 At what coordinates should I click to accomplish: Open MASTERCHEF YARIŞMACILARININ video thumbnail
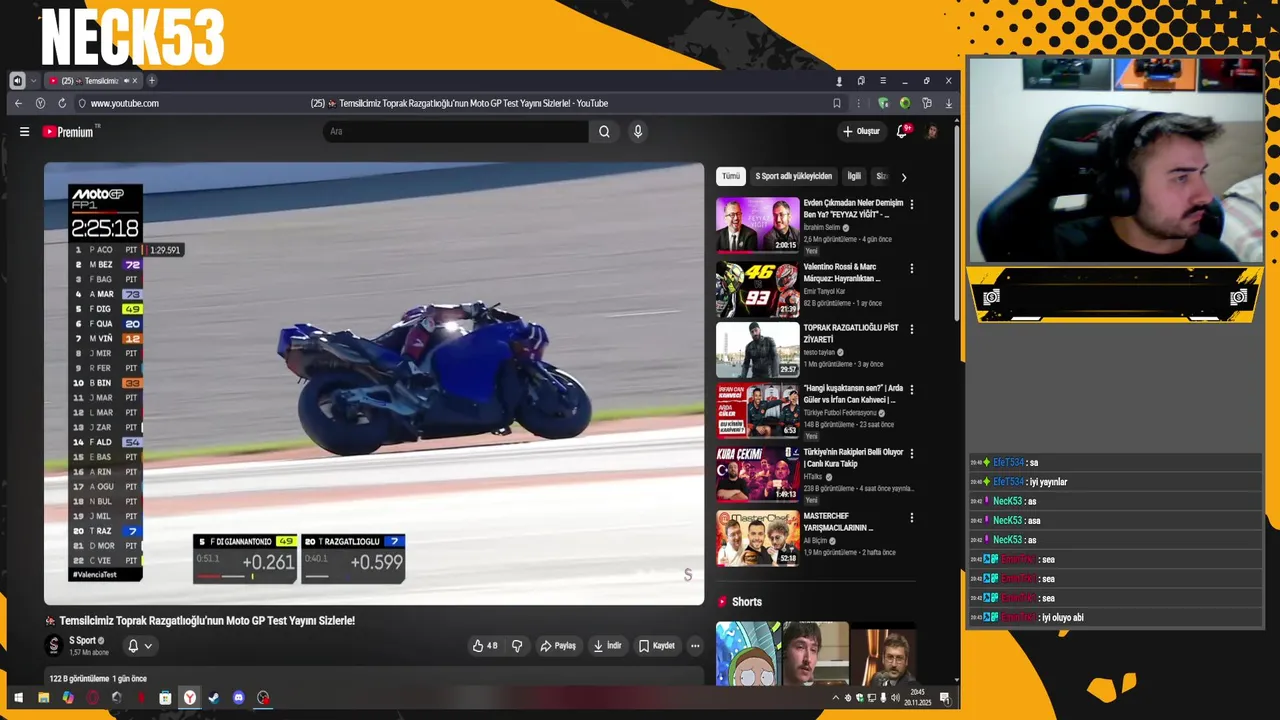[x=757, y=538]
